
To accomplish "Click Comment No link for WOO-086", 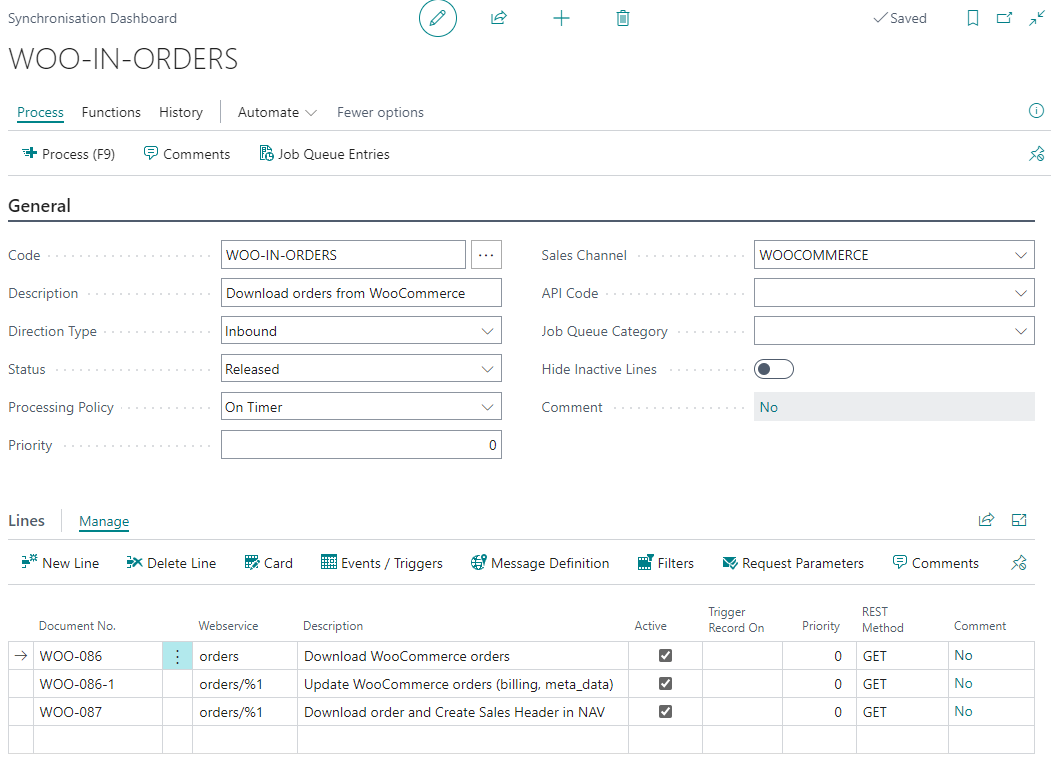I will click(x=963, y=655).
